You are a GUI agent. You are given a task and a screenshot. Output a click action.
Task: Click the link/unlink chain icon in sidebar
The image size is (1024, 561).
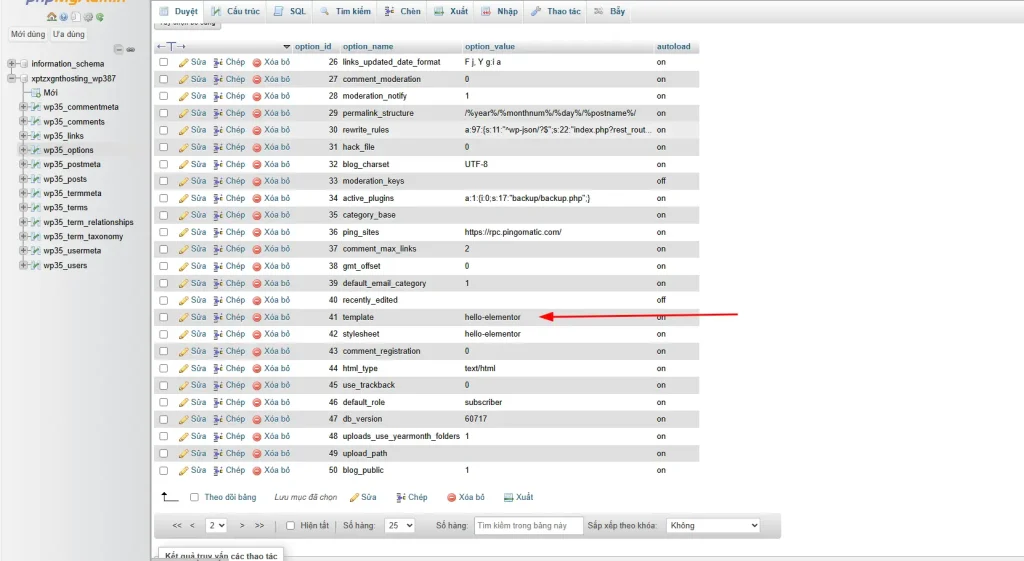tap(131, 49)
